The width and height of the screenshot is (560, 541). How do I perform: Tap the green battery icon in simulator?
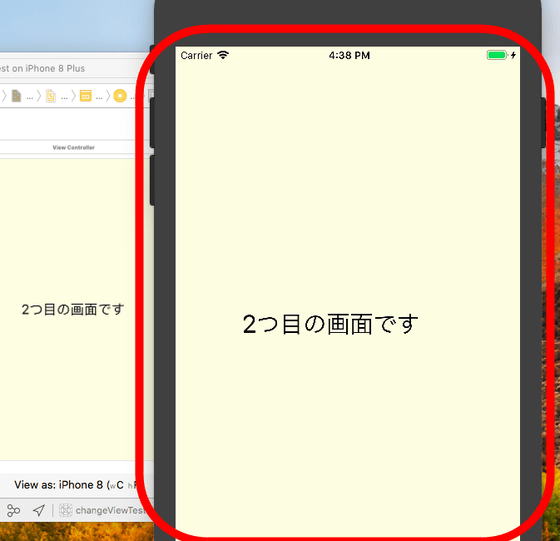[497, 55]
